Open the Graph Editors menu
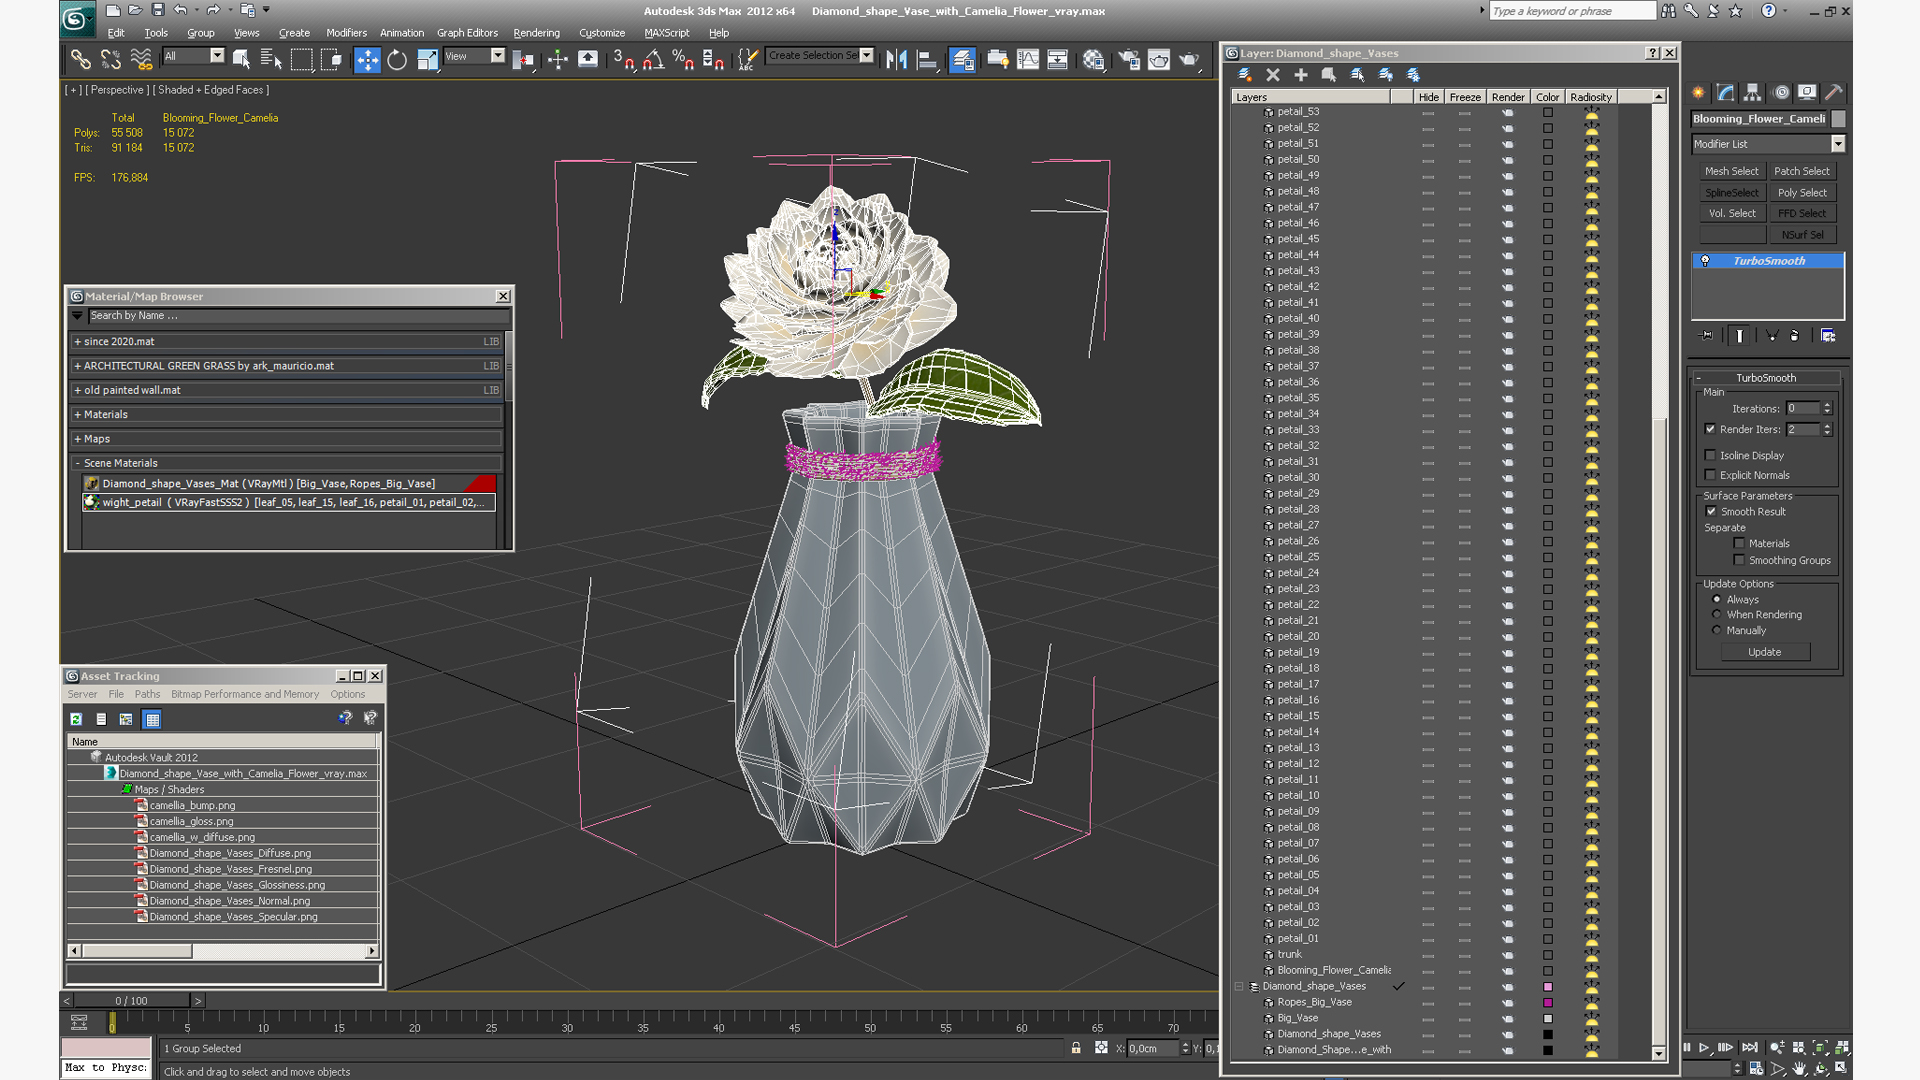1920x1080 pixels. [x=466, y=33]
